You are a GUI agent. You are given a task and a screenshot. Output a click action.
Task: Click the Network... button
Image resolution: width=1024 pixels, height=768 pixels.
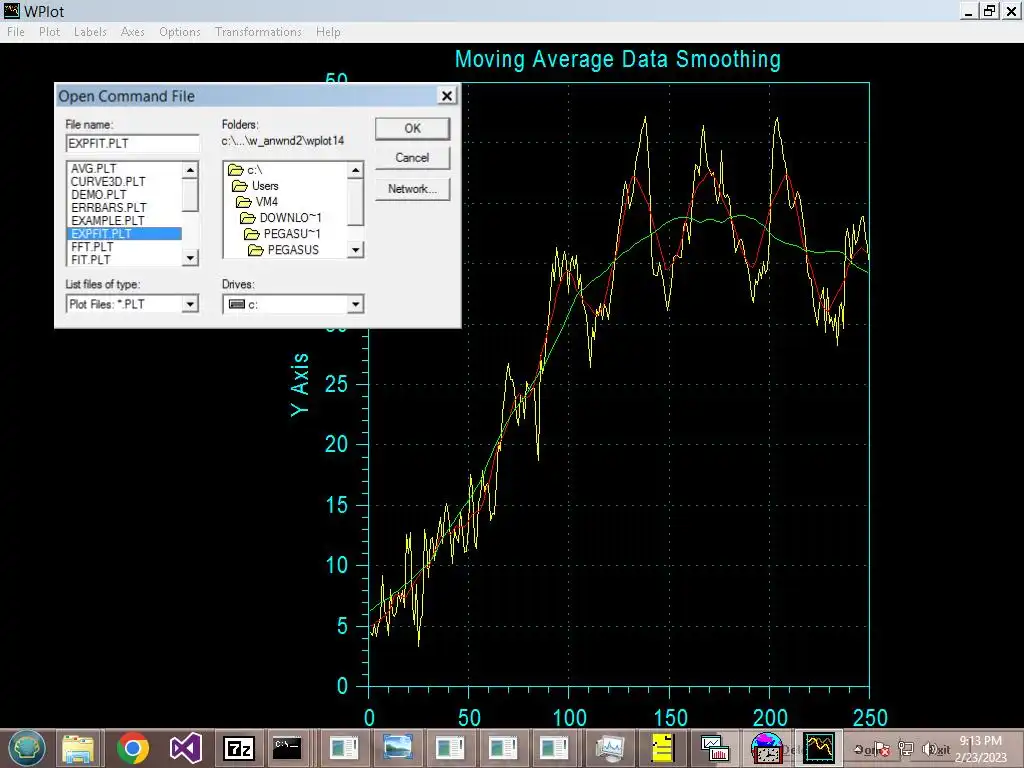pos(412,189)
